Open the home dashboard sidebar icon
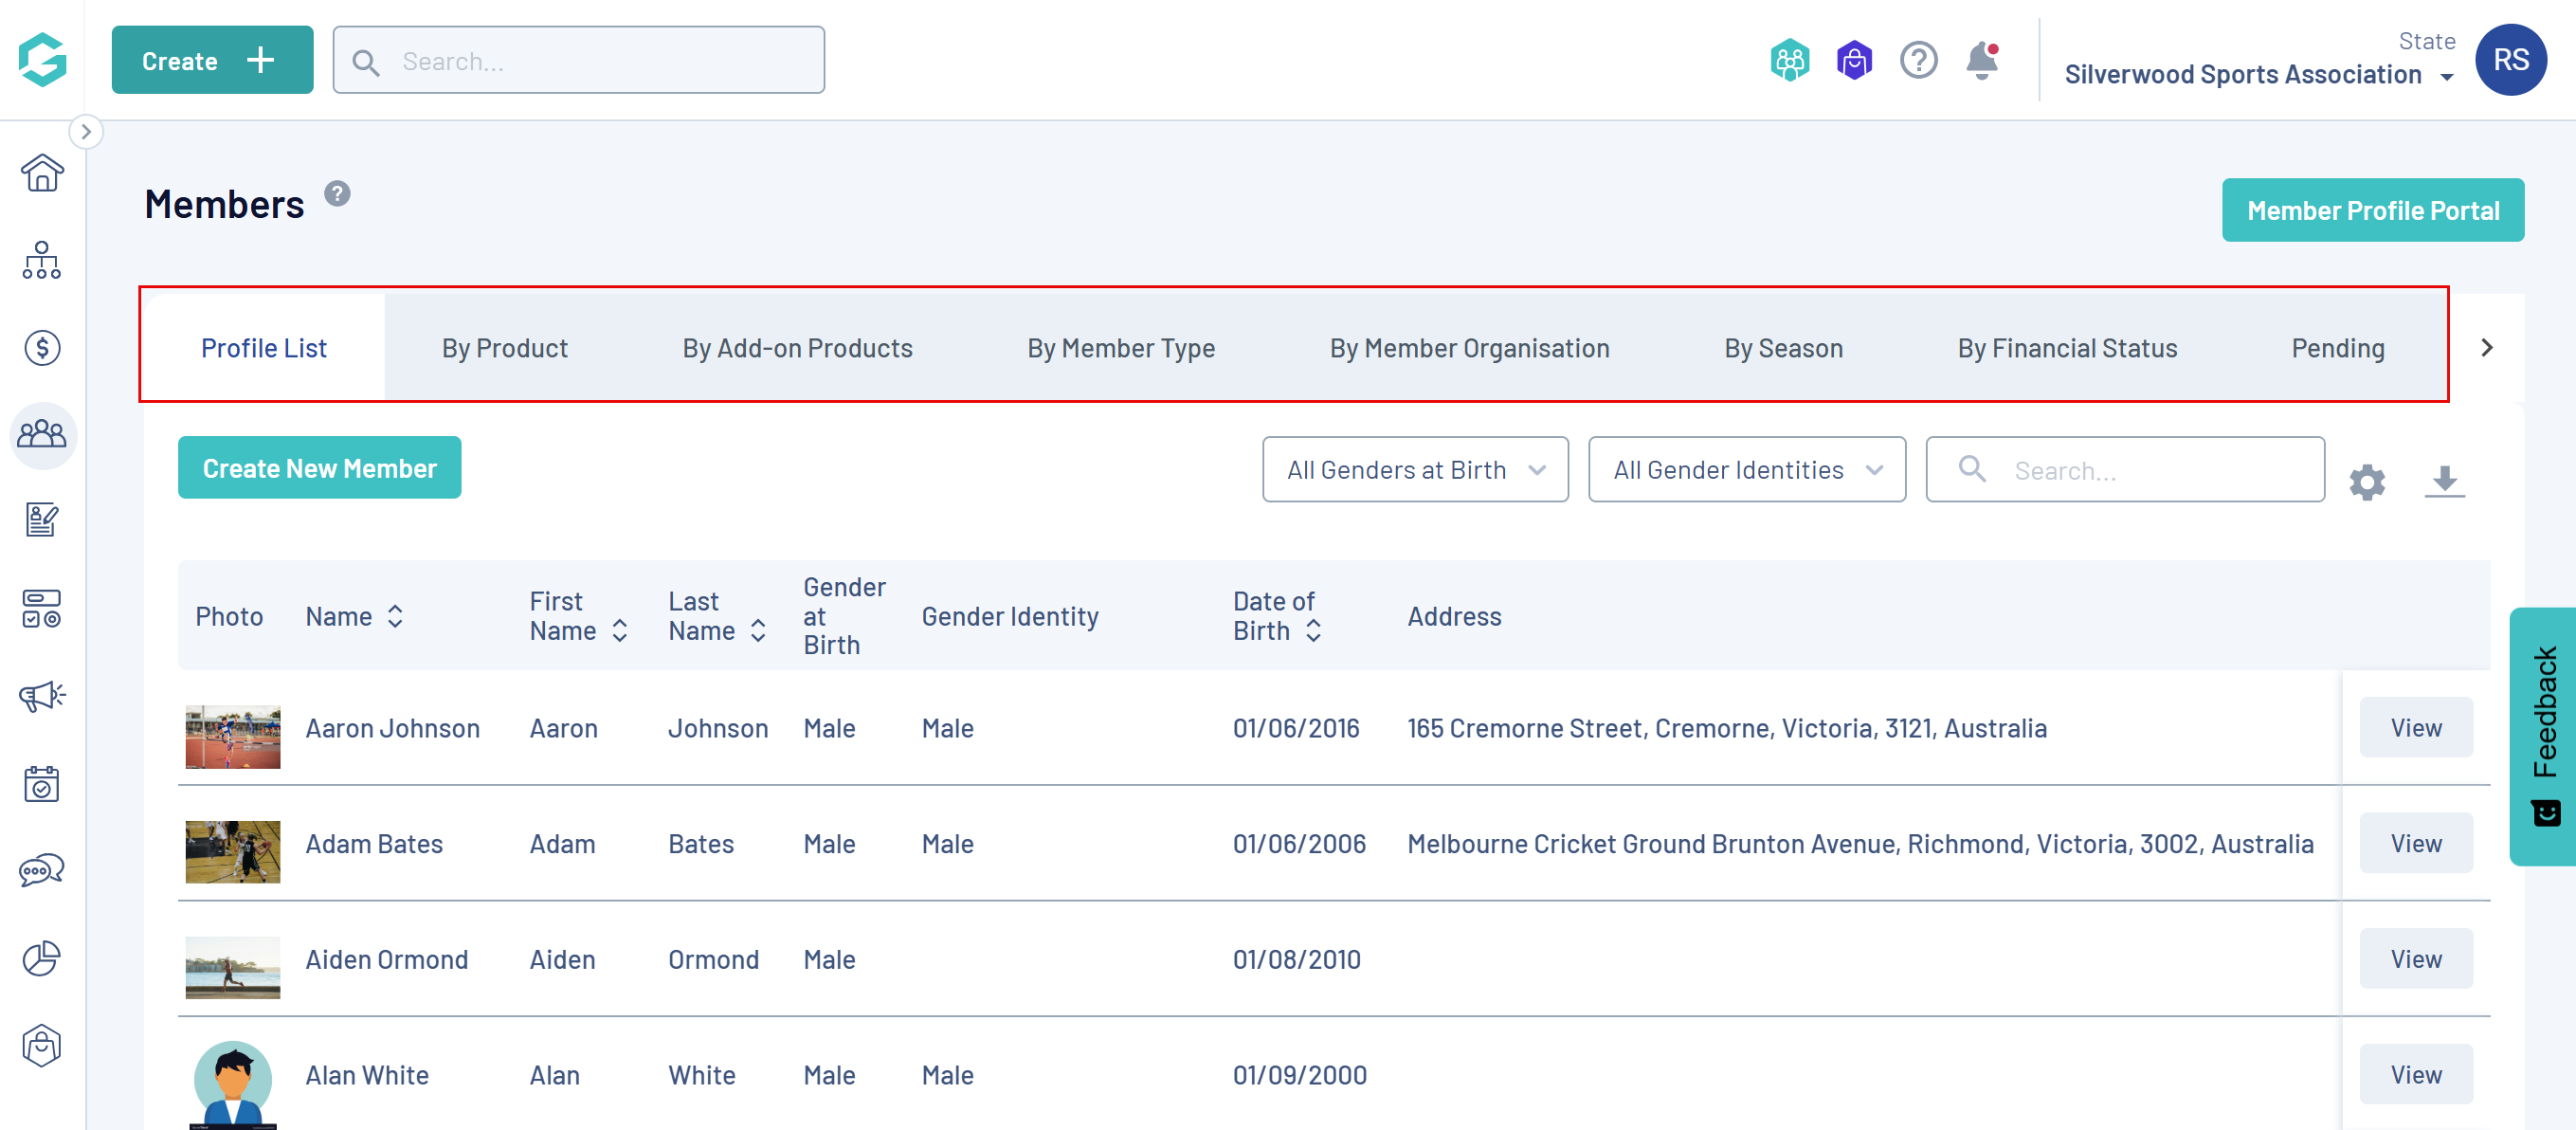 42,173
